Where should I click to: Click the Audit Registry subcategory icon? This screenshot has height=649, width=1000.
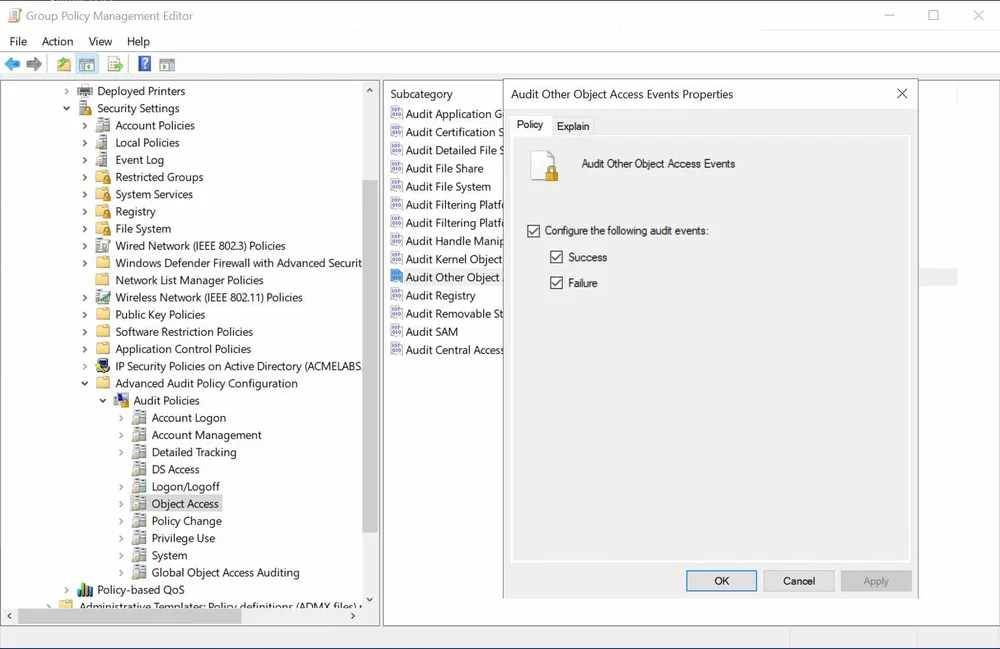click(x=396, y=295)
